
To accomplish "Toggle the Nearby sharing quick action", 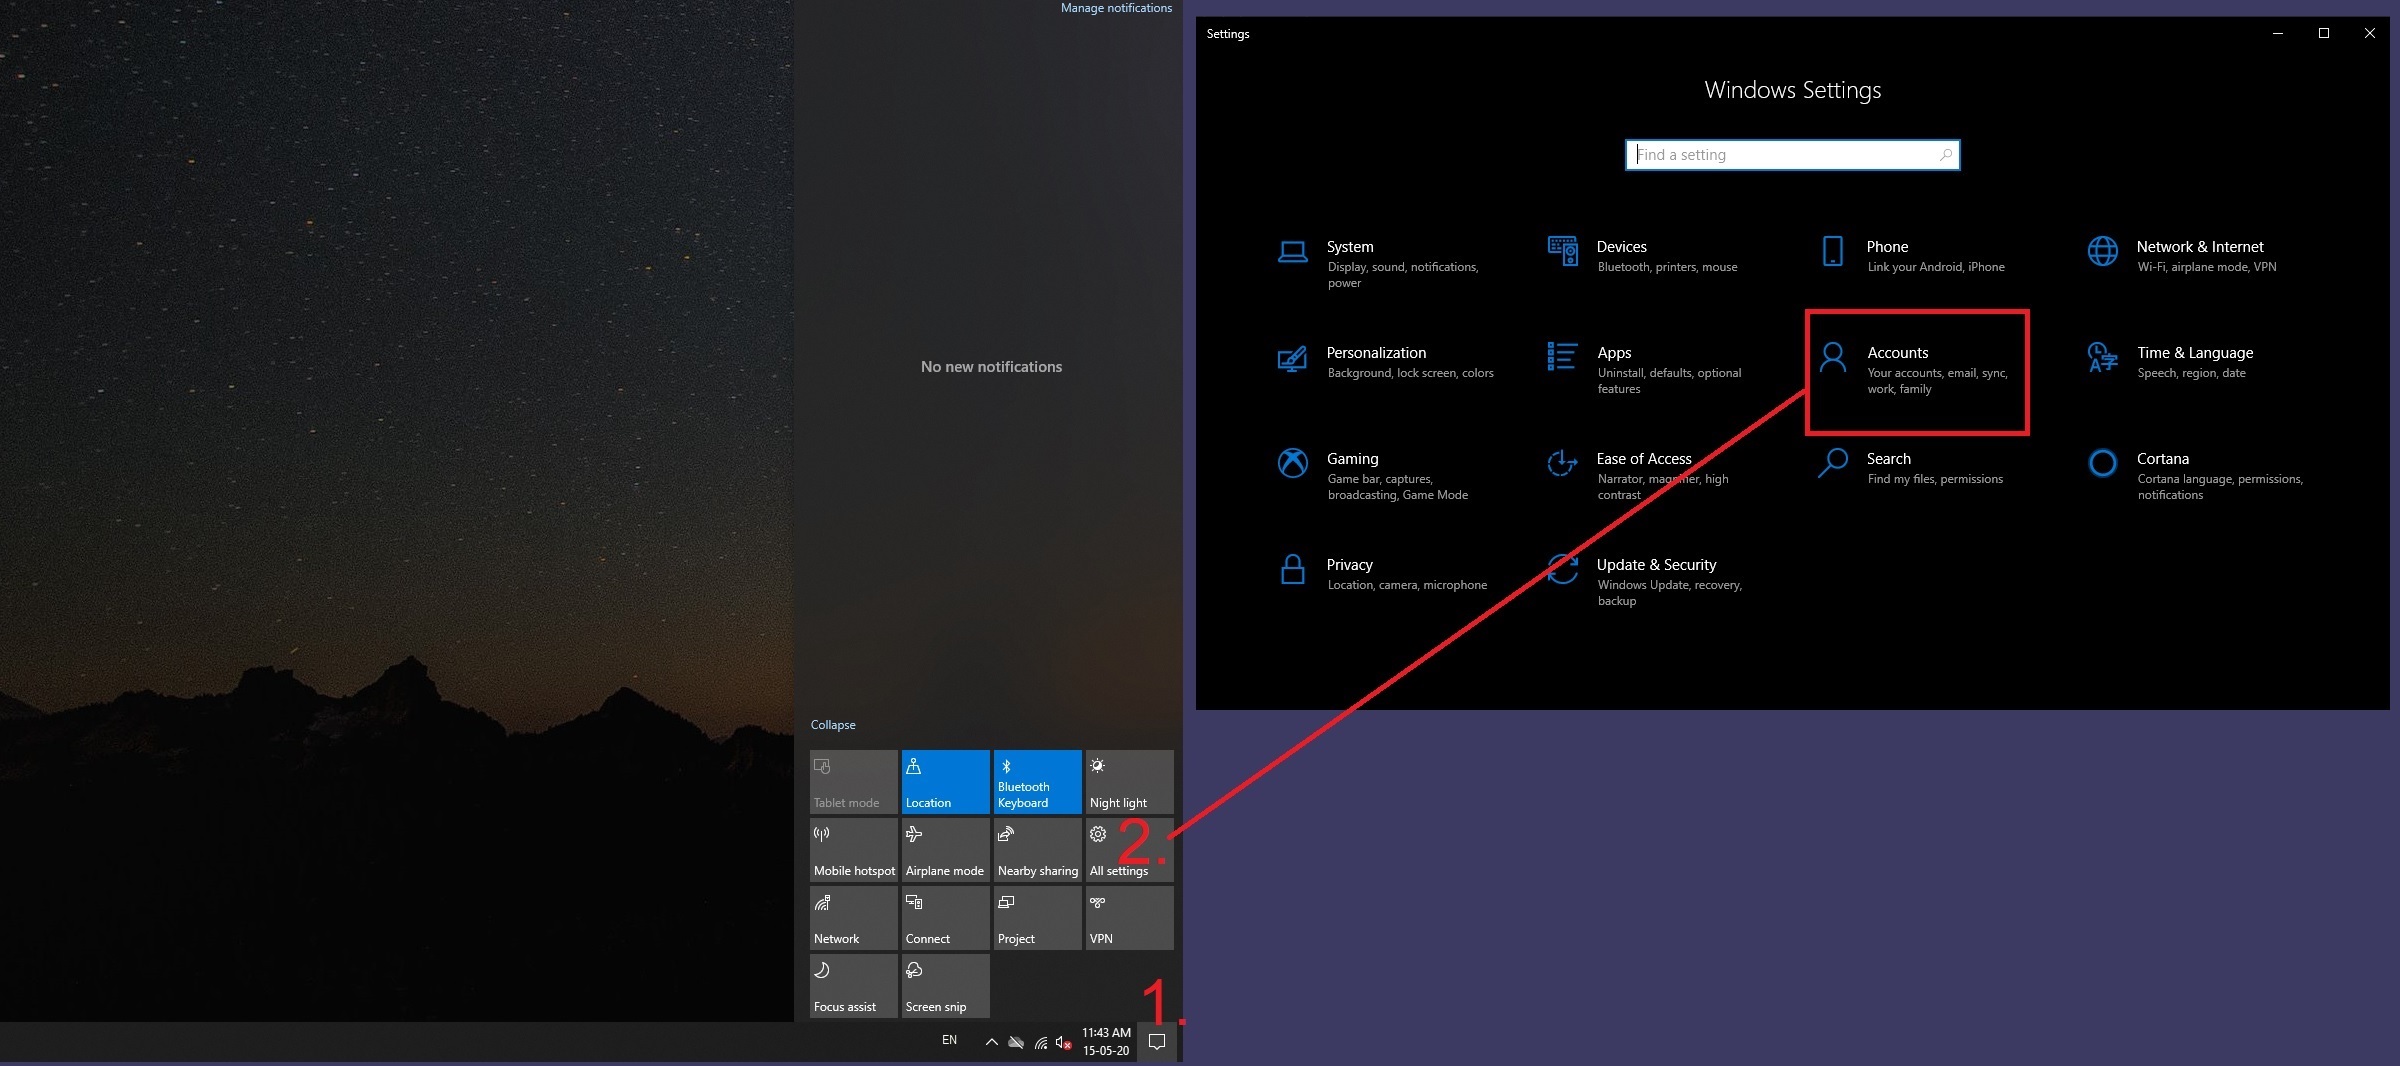I will [x=1037, y=850].
